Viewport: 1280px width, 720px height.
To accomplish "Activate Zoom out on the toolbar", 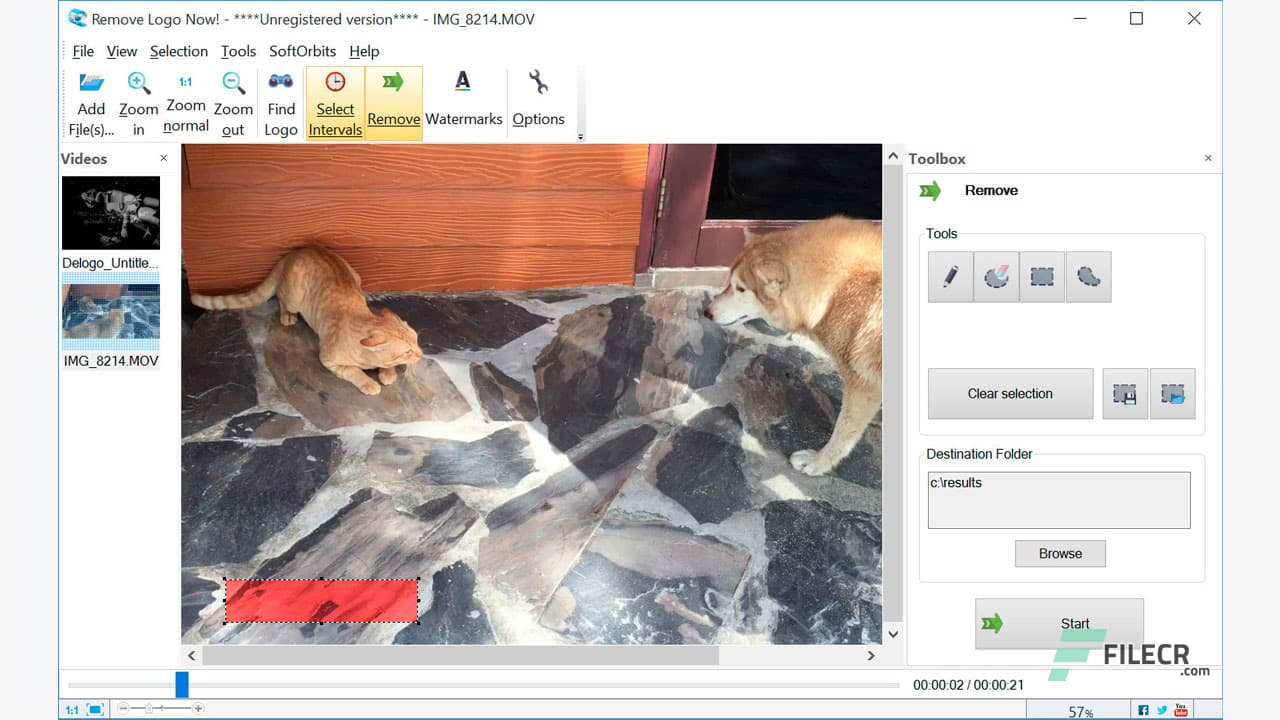I will pos(233,98).
